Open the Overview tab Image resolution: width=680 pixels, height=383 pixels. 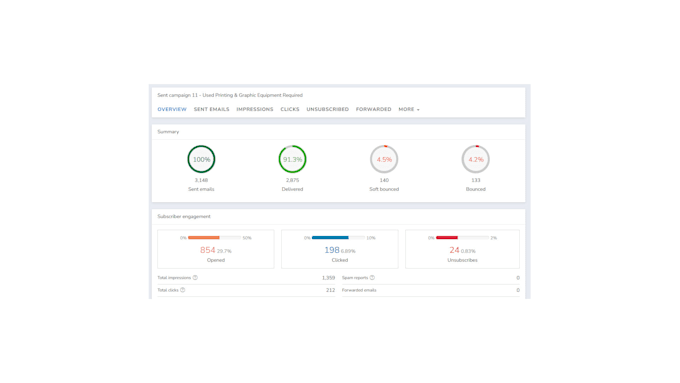coord(172,109)
